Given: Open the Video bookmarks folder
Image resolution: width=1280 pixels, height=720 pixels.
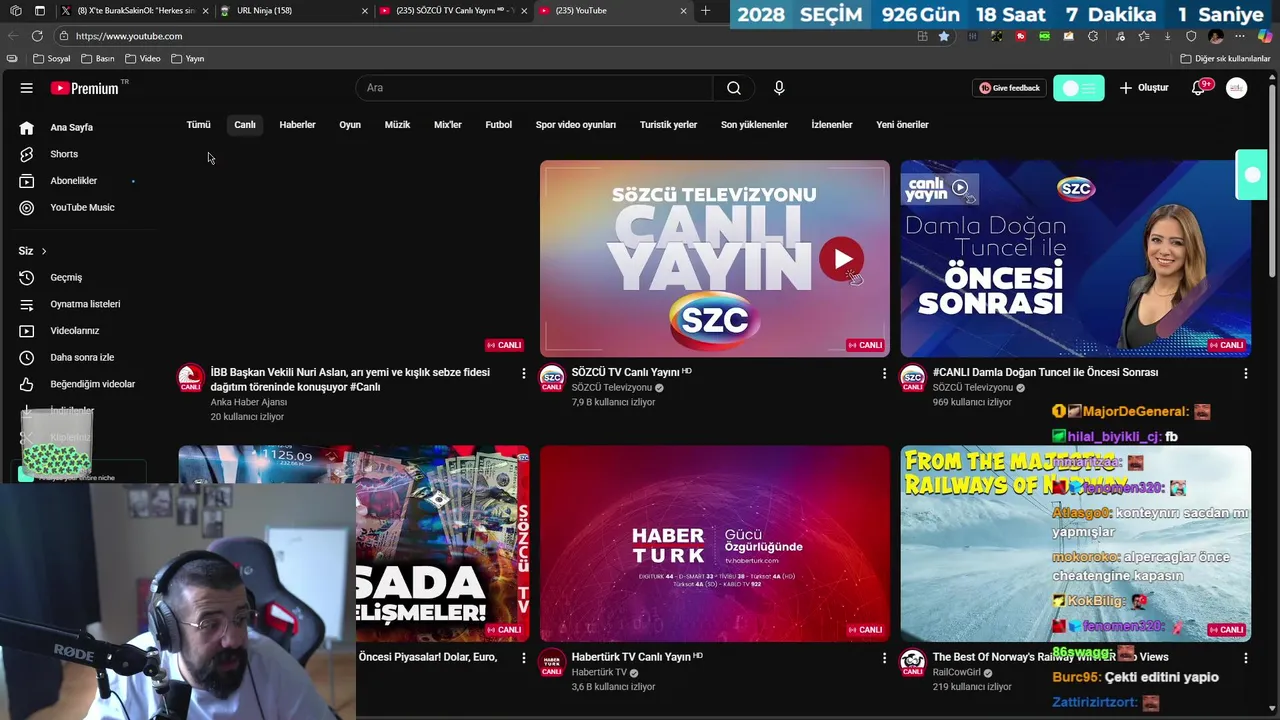Looking at the screenshot, I should pos(143,59).
